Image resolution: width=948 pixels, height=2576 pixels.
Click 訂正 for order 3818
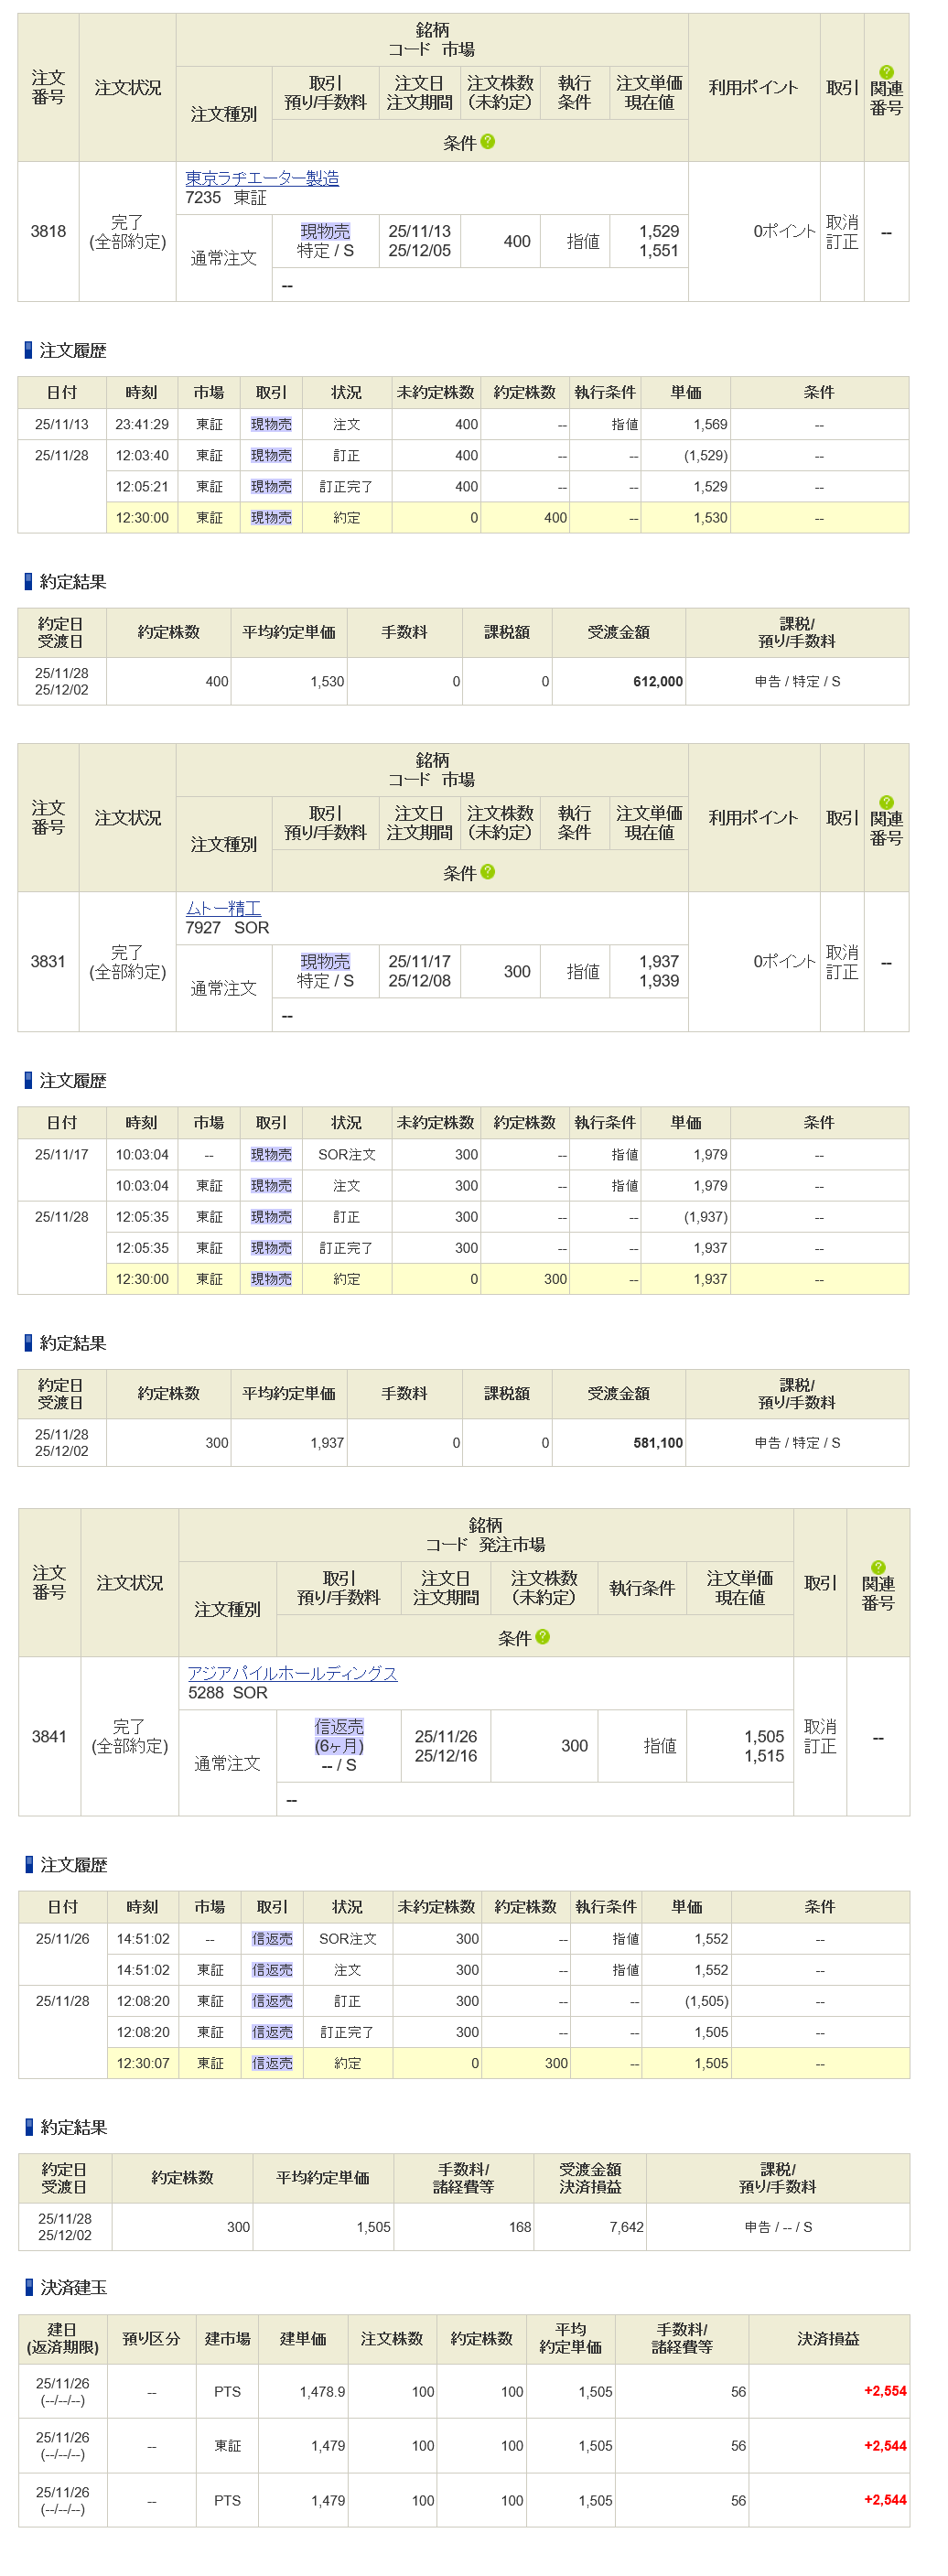coord(841,242)
